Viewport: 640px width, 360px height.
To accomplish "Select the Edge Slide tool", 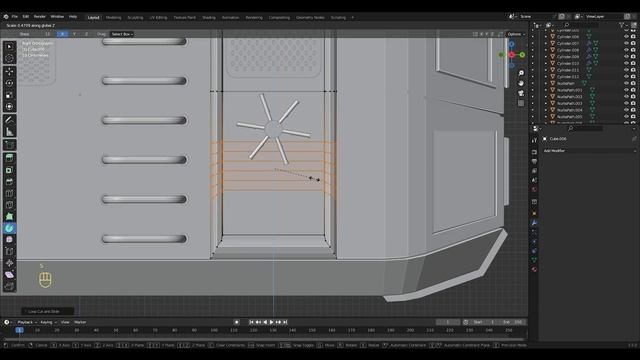I will [x=9, y=251].
